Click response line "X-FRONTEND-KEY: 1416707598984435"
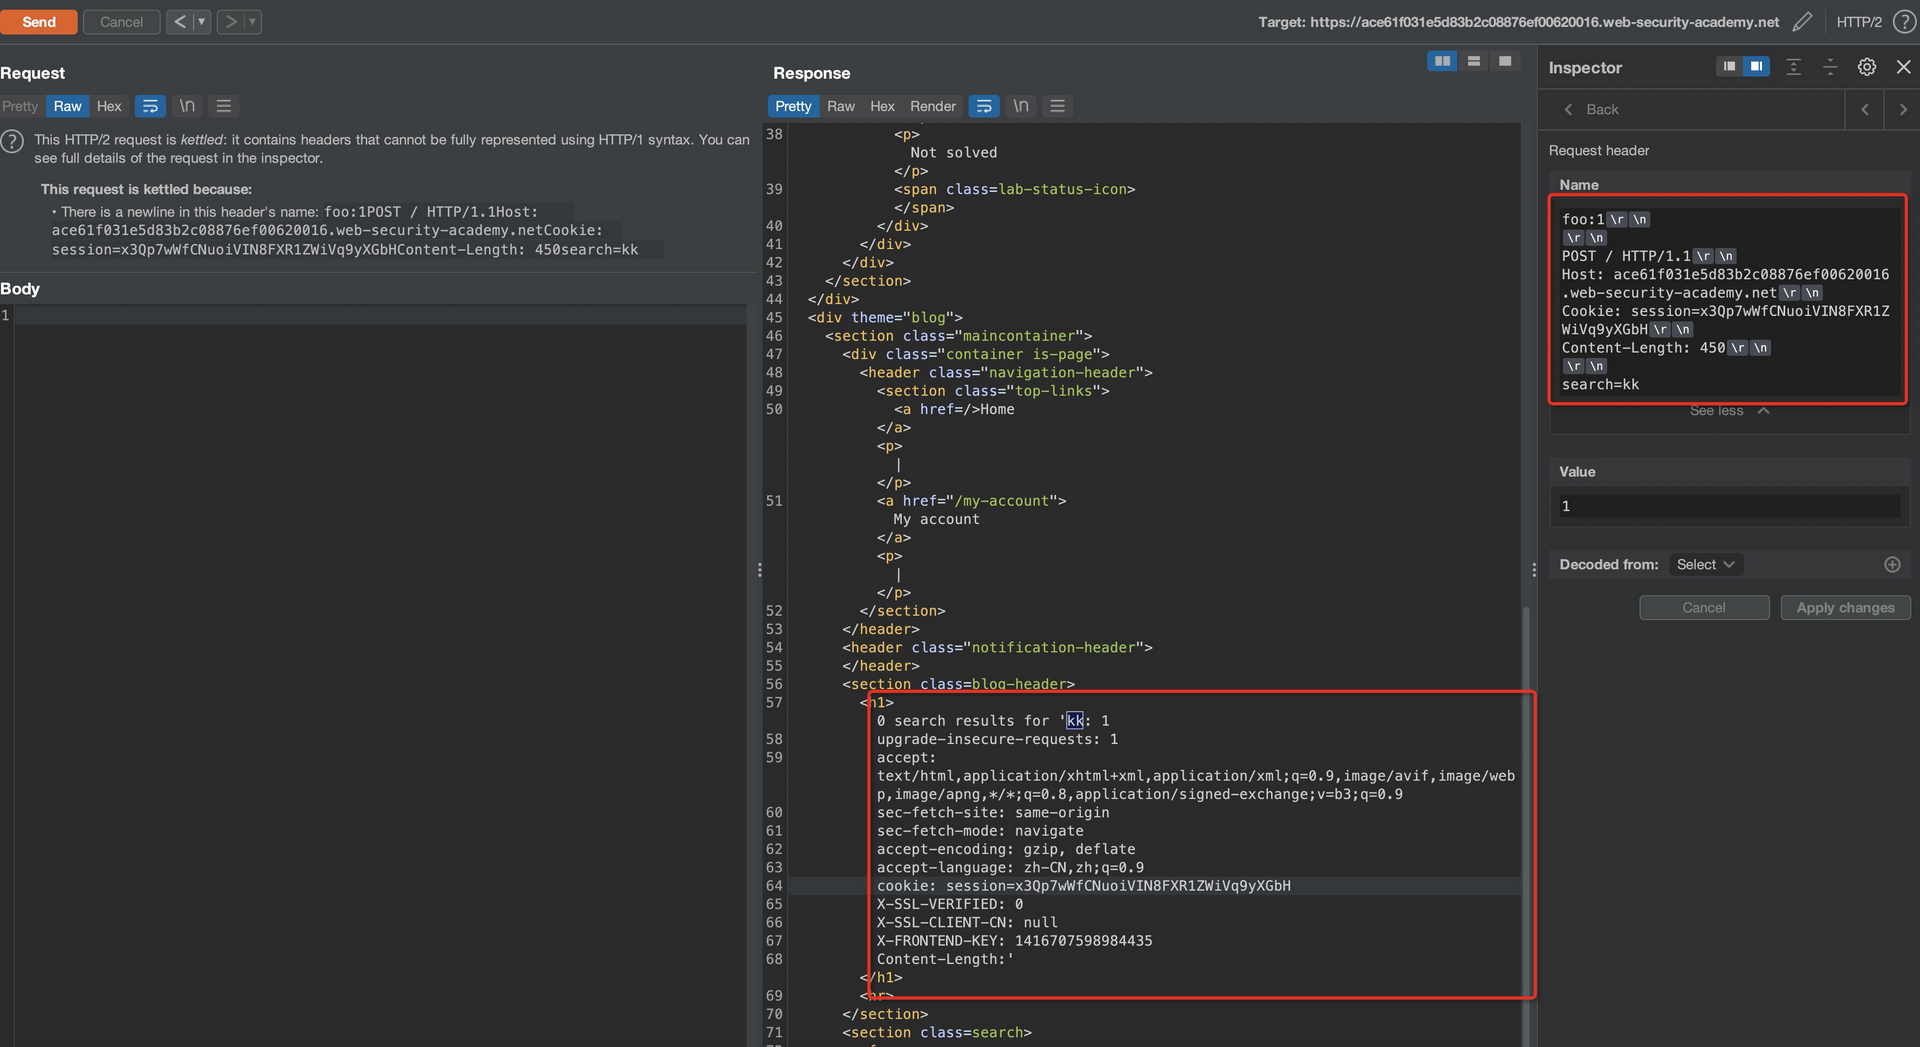The width and height of the screenshot is (1920, 1047). coord(1014,941)
